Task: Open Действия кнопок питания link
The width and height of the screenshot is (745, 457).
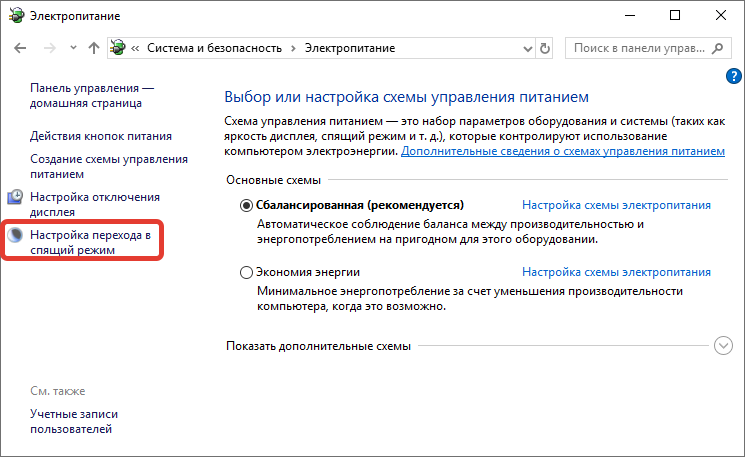Action: click(x=101, y=136)
